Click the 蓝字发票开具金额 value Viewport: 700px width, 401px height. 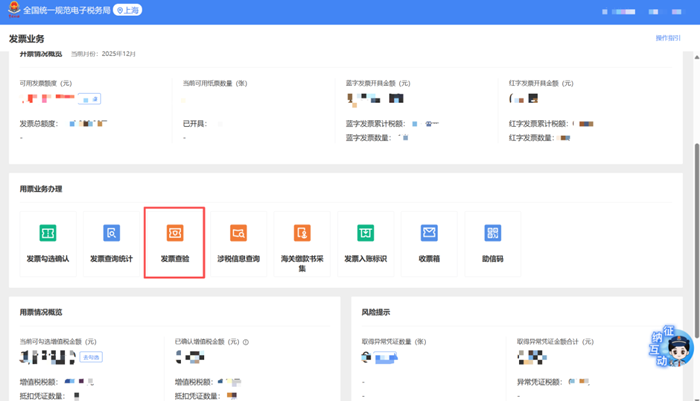pyautogui.click(x=375, y=99)
